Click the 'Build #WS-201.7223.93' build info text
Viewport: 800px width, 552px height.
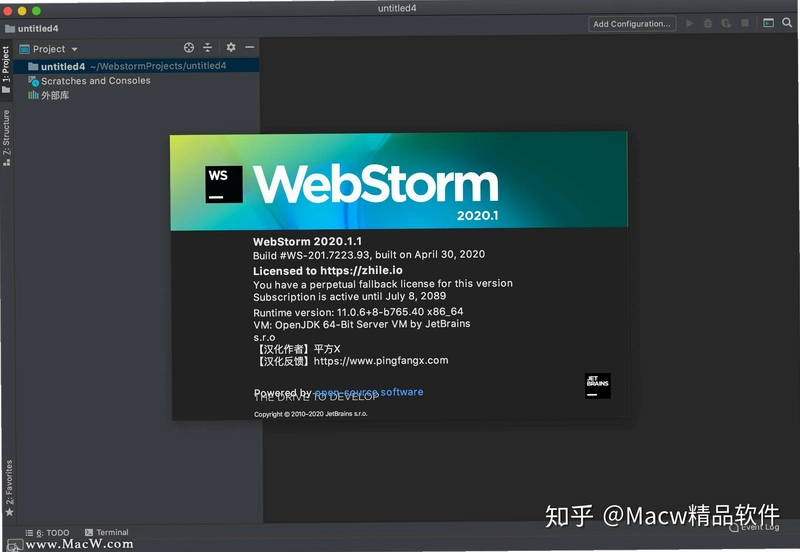[369, 255]
